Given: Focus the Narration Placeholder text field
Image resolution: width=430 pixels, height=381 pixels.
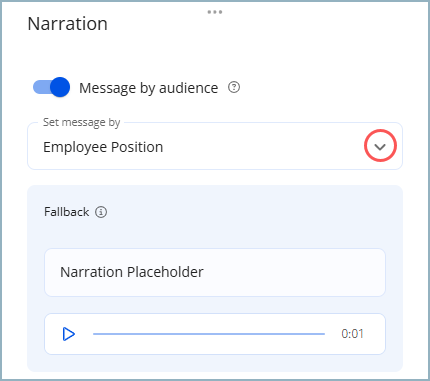Looking at the screenshot, I should pyautogui.click(x=215, y=272).
